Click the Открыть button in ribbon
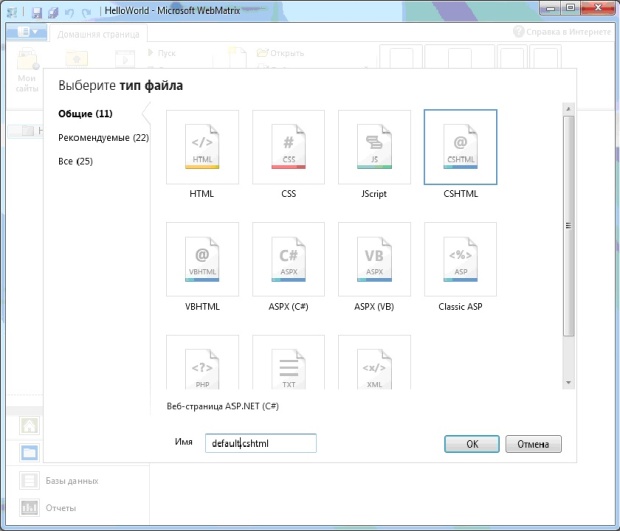Image resolution: width=620 pixels, height=531 pixels. [280, 53]
